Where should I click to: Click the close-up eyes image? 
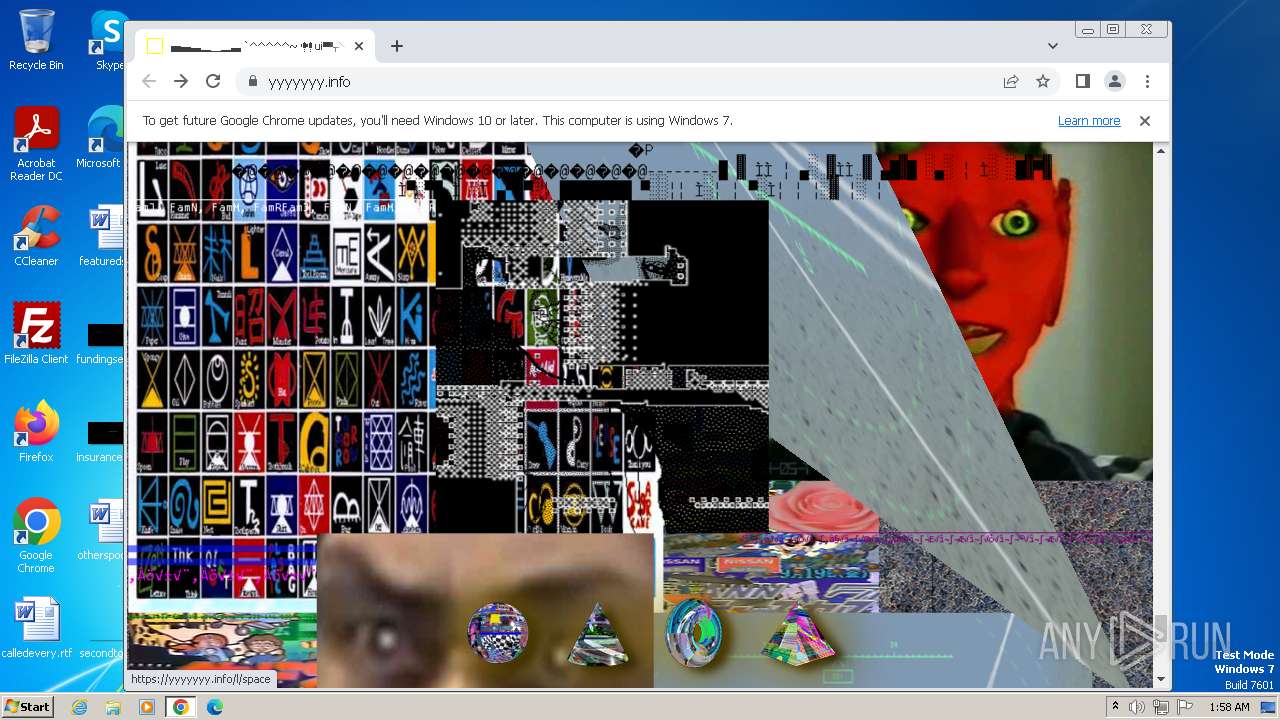tap(485, 611)
